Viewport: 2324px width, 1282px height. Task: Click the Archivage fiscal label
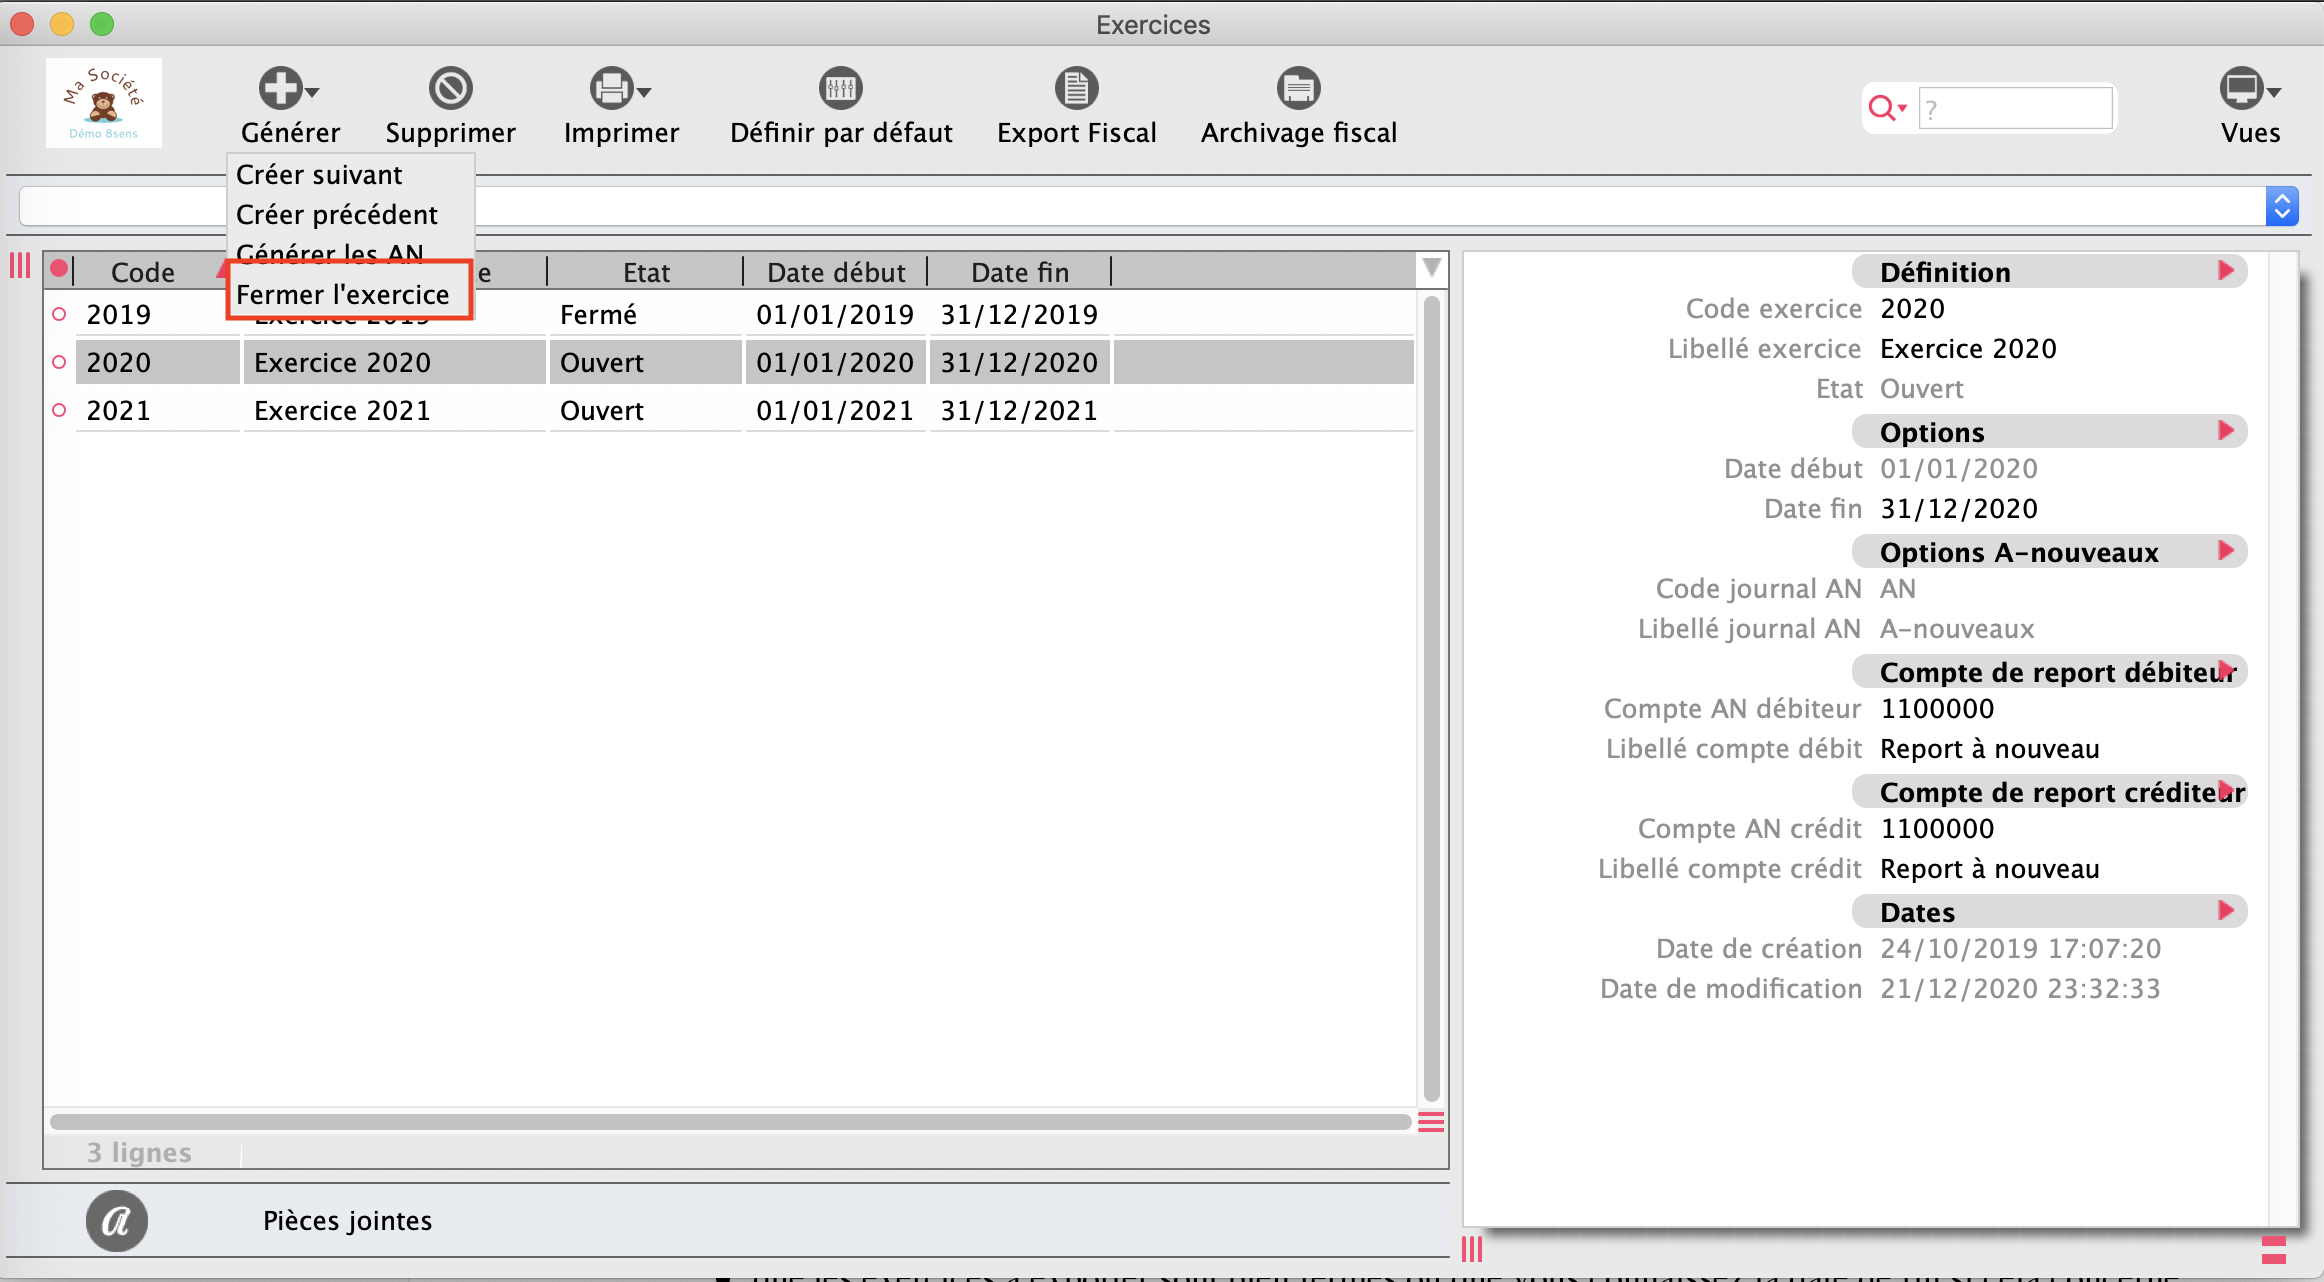1298,132
